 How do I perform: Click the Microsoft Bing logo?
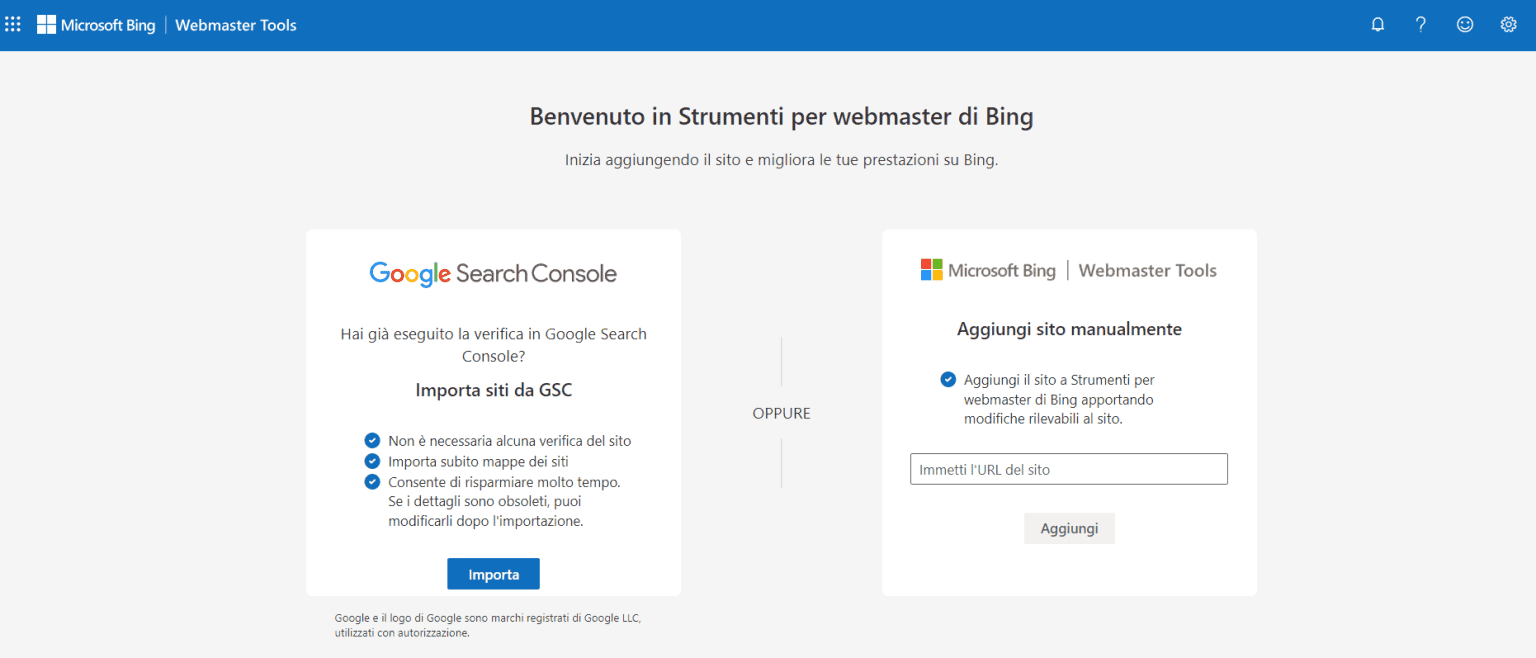pyautogui.click(x=96, y=24)
